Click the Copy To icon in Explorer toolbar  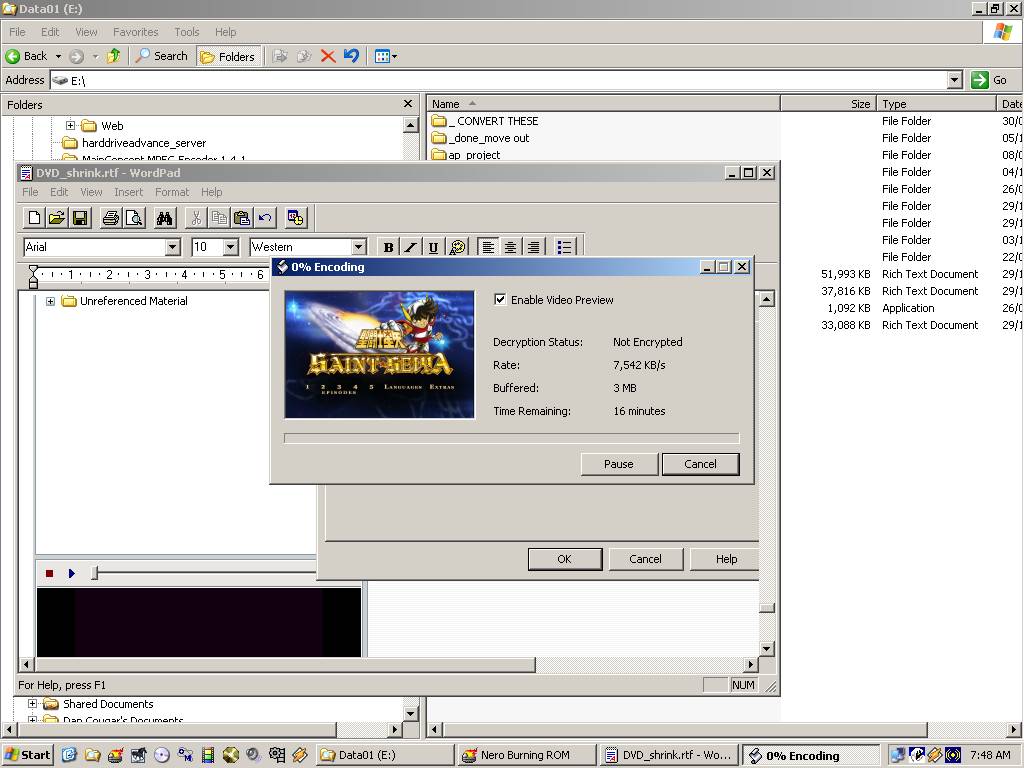pyautogui.click(x=304, y=56)
